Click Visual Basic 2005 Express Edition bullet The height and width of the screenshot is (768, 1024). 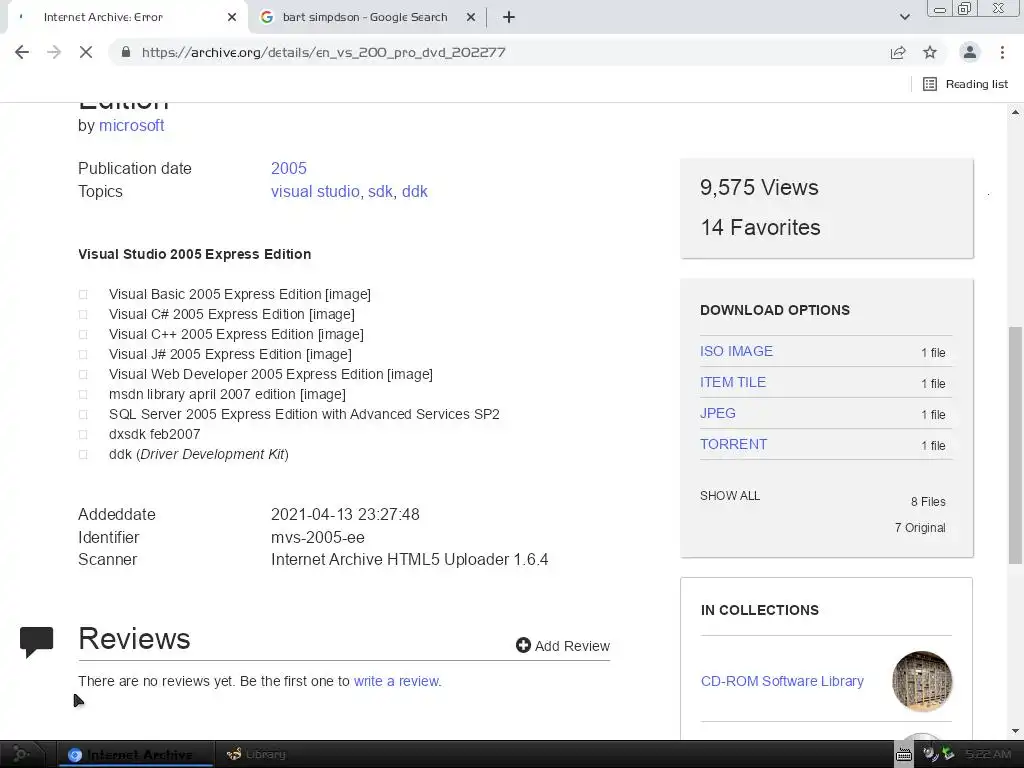pyautogui.click(x=83, y=295)
